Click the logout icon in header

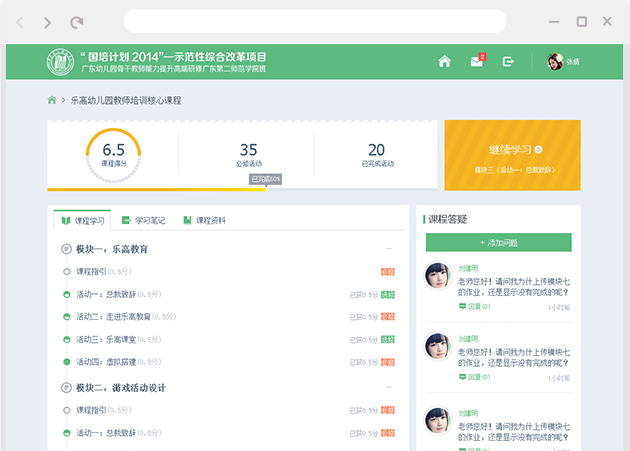point(508,62)
